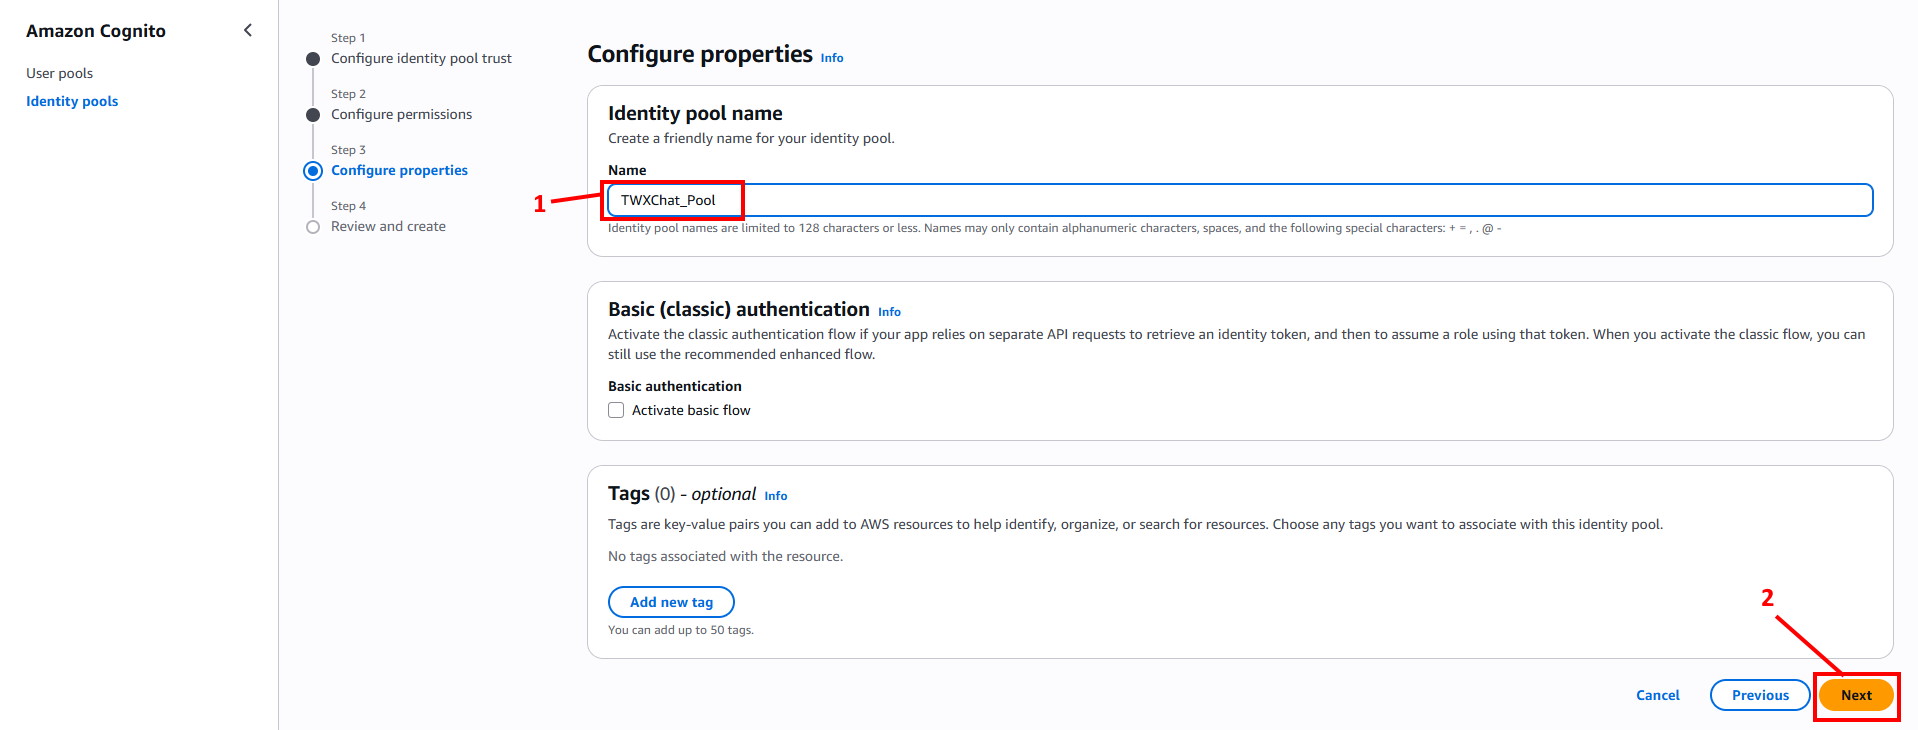Image resolution: width=1918 pixels, height=730 pixels.
Task: Click the orange Next button
Action: 1856,695
